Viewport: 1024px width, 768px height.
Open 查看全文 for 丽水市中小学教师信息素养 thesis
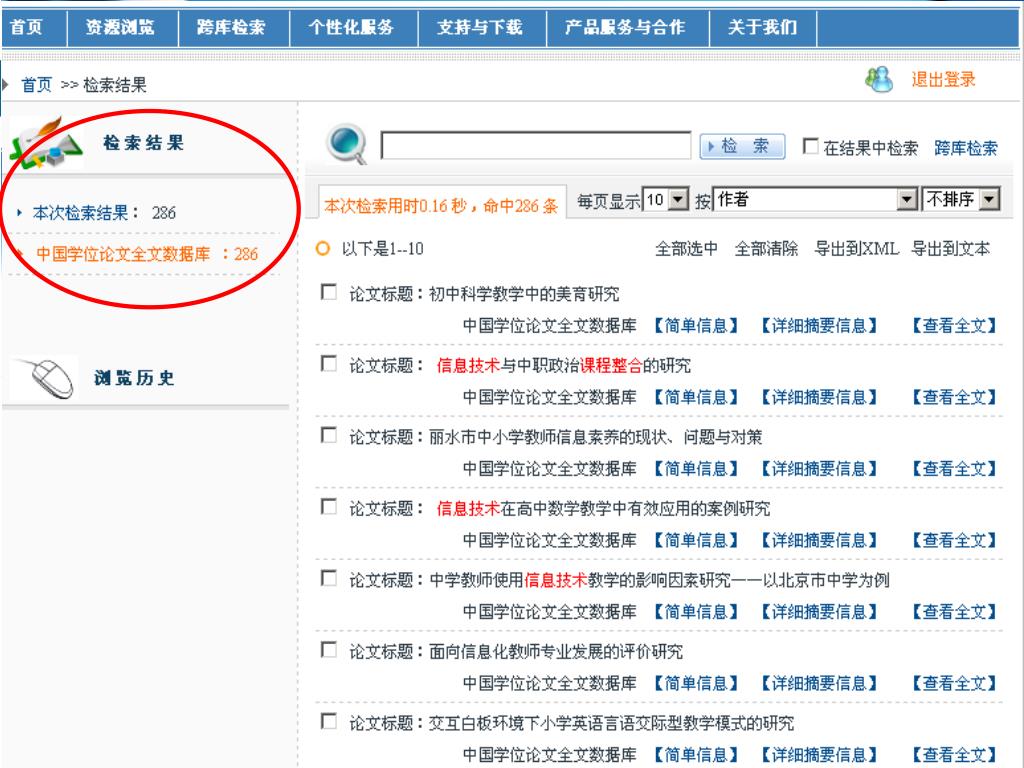pyautogui.click(x=954, y=468)
